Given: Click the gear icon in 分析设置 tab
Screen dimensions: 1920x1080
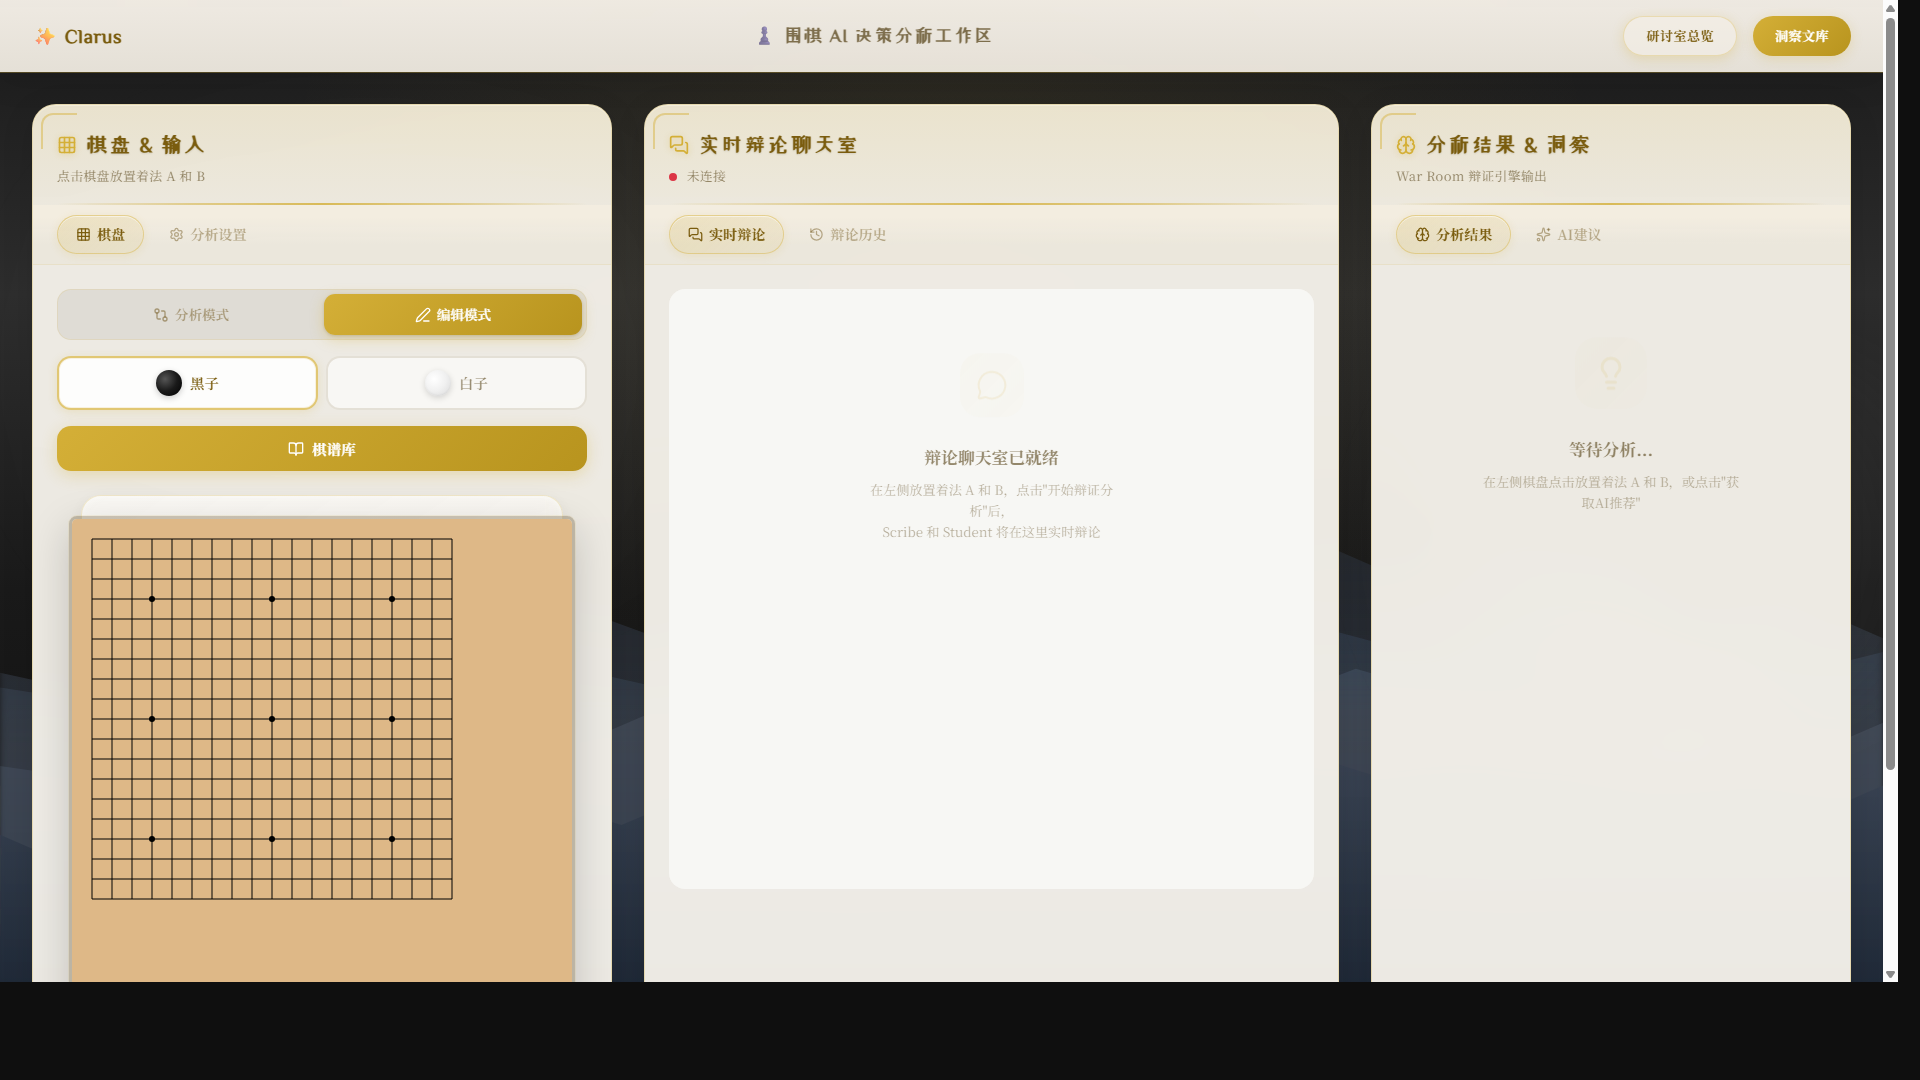Looking at the screenshot, I should coord(176,235).
